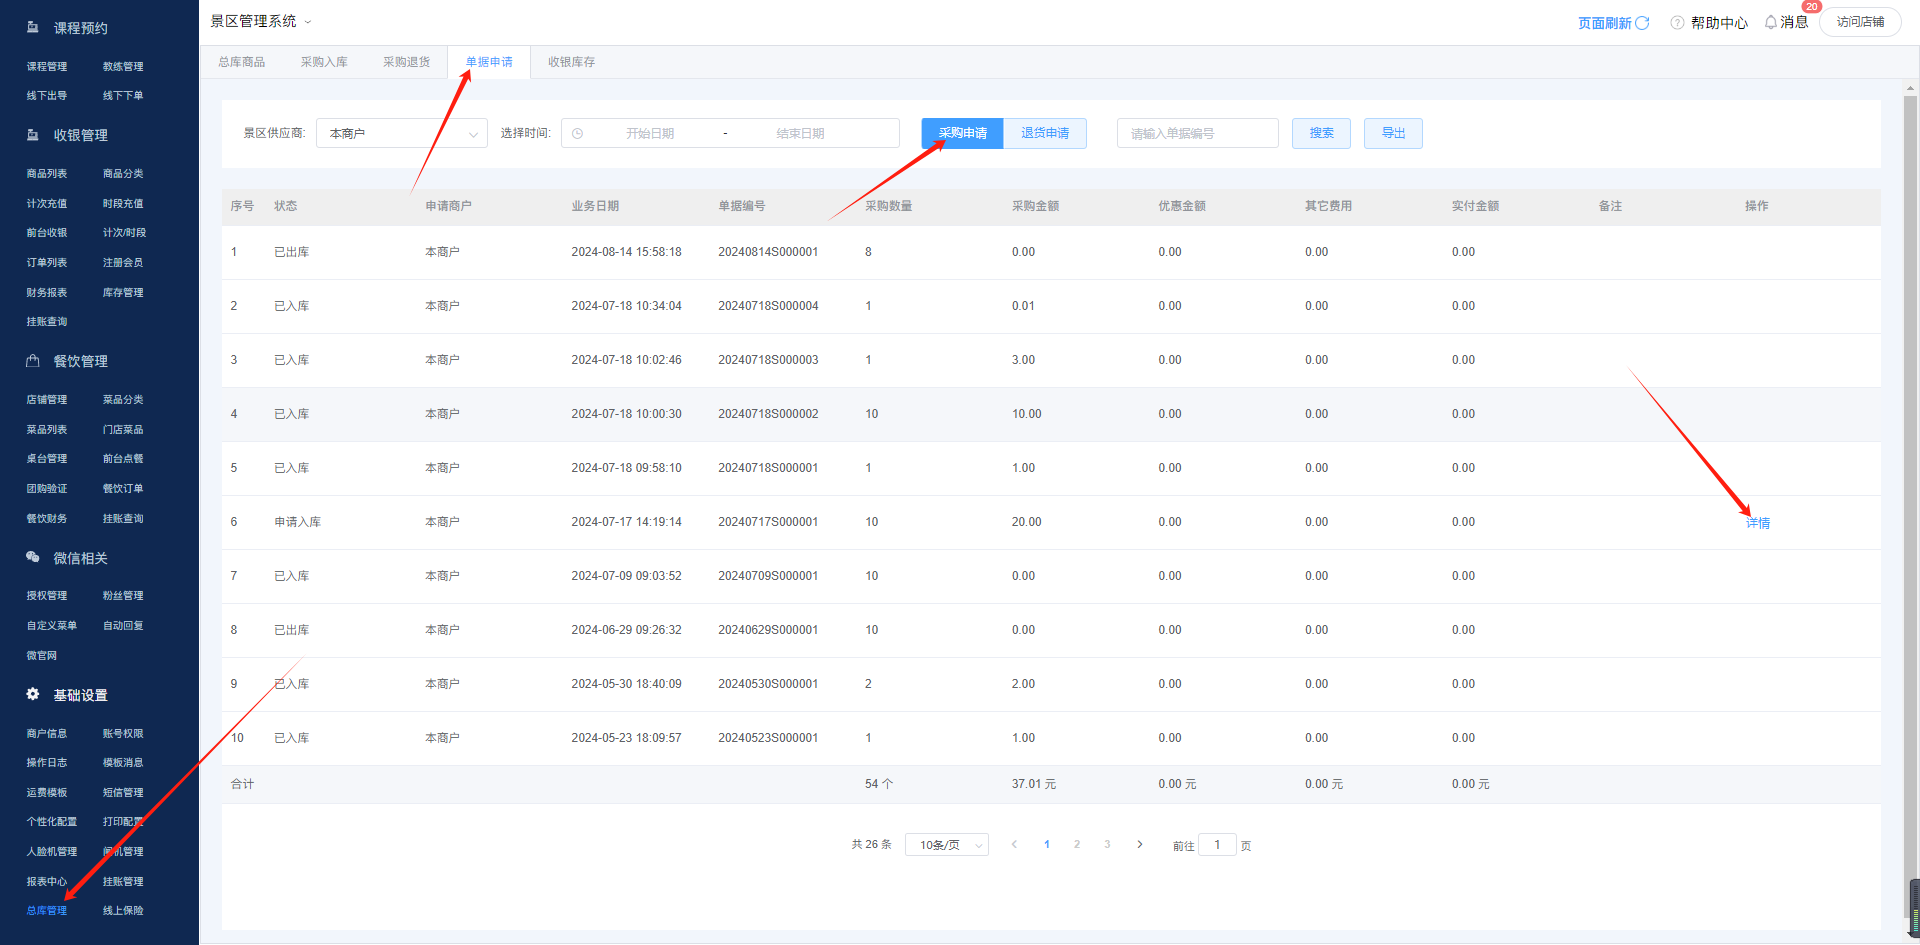Open the 10条/页 page size dropdown

point(946,845)
